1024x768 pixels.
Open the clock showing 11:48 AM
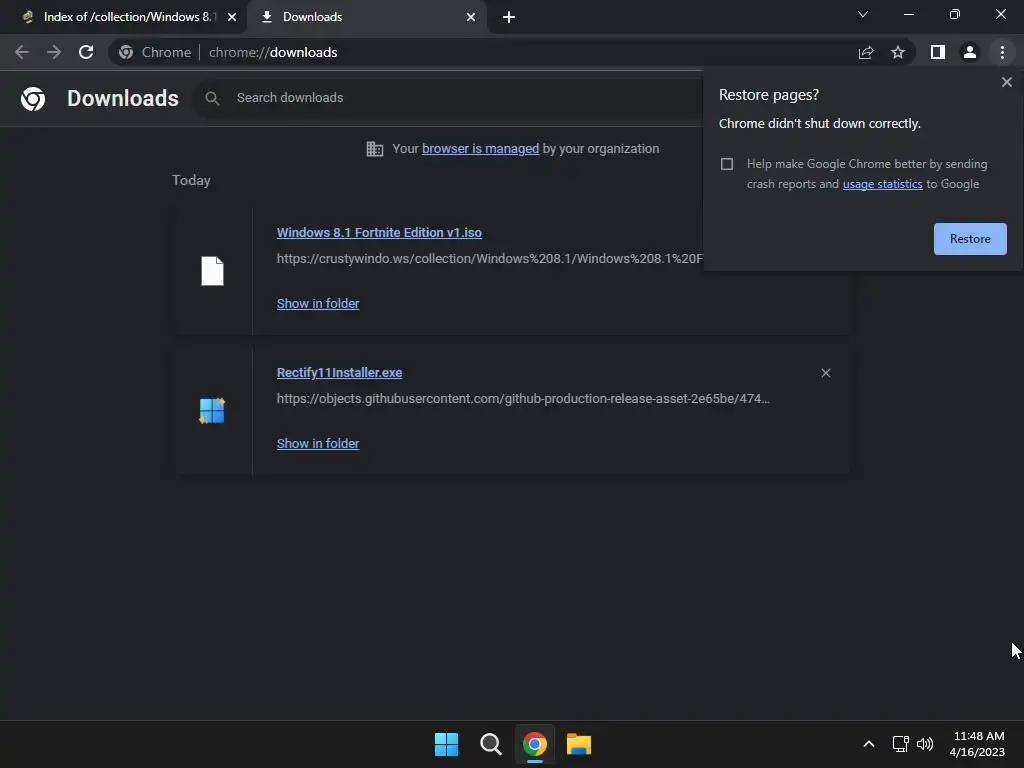coord(977,744)
